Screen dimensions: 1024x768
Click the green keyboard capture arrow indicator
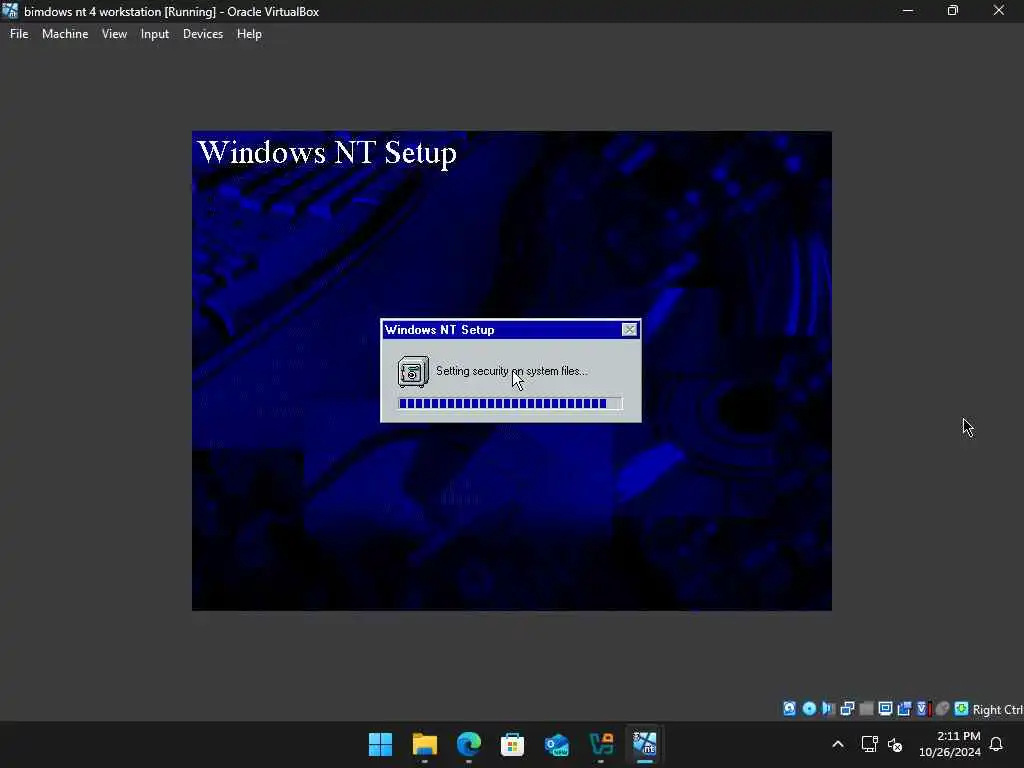[x=961, y=709]
